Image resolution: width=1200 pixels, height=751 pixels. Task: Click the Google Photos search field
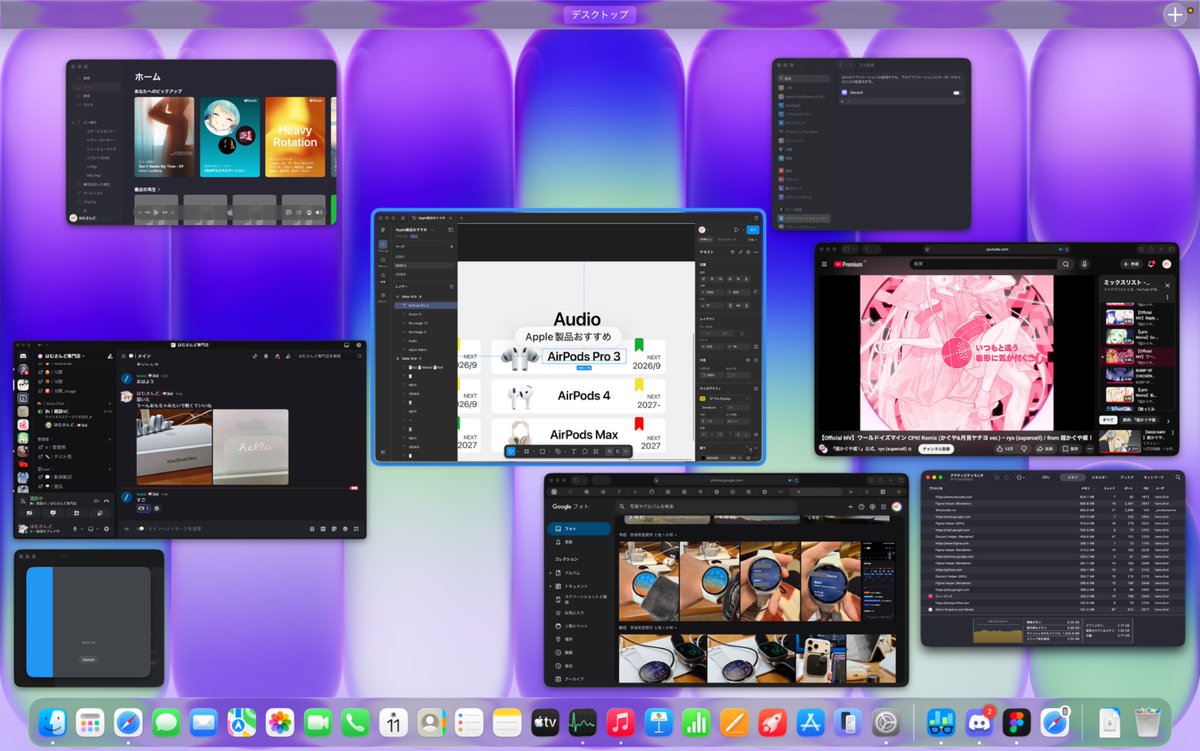pos(706,506)
